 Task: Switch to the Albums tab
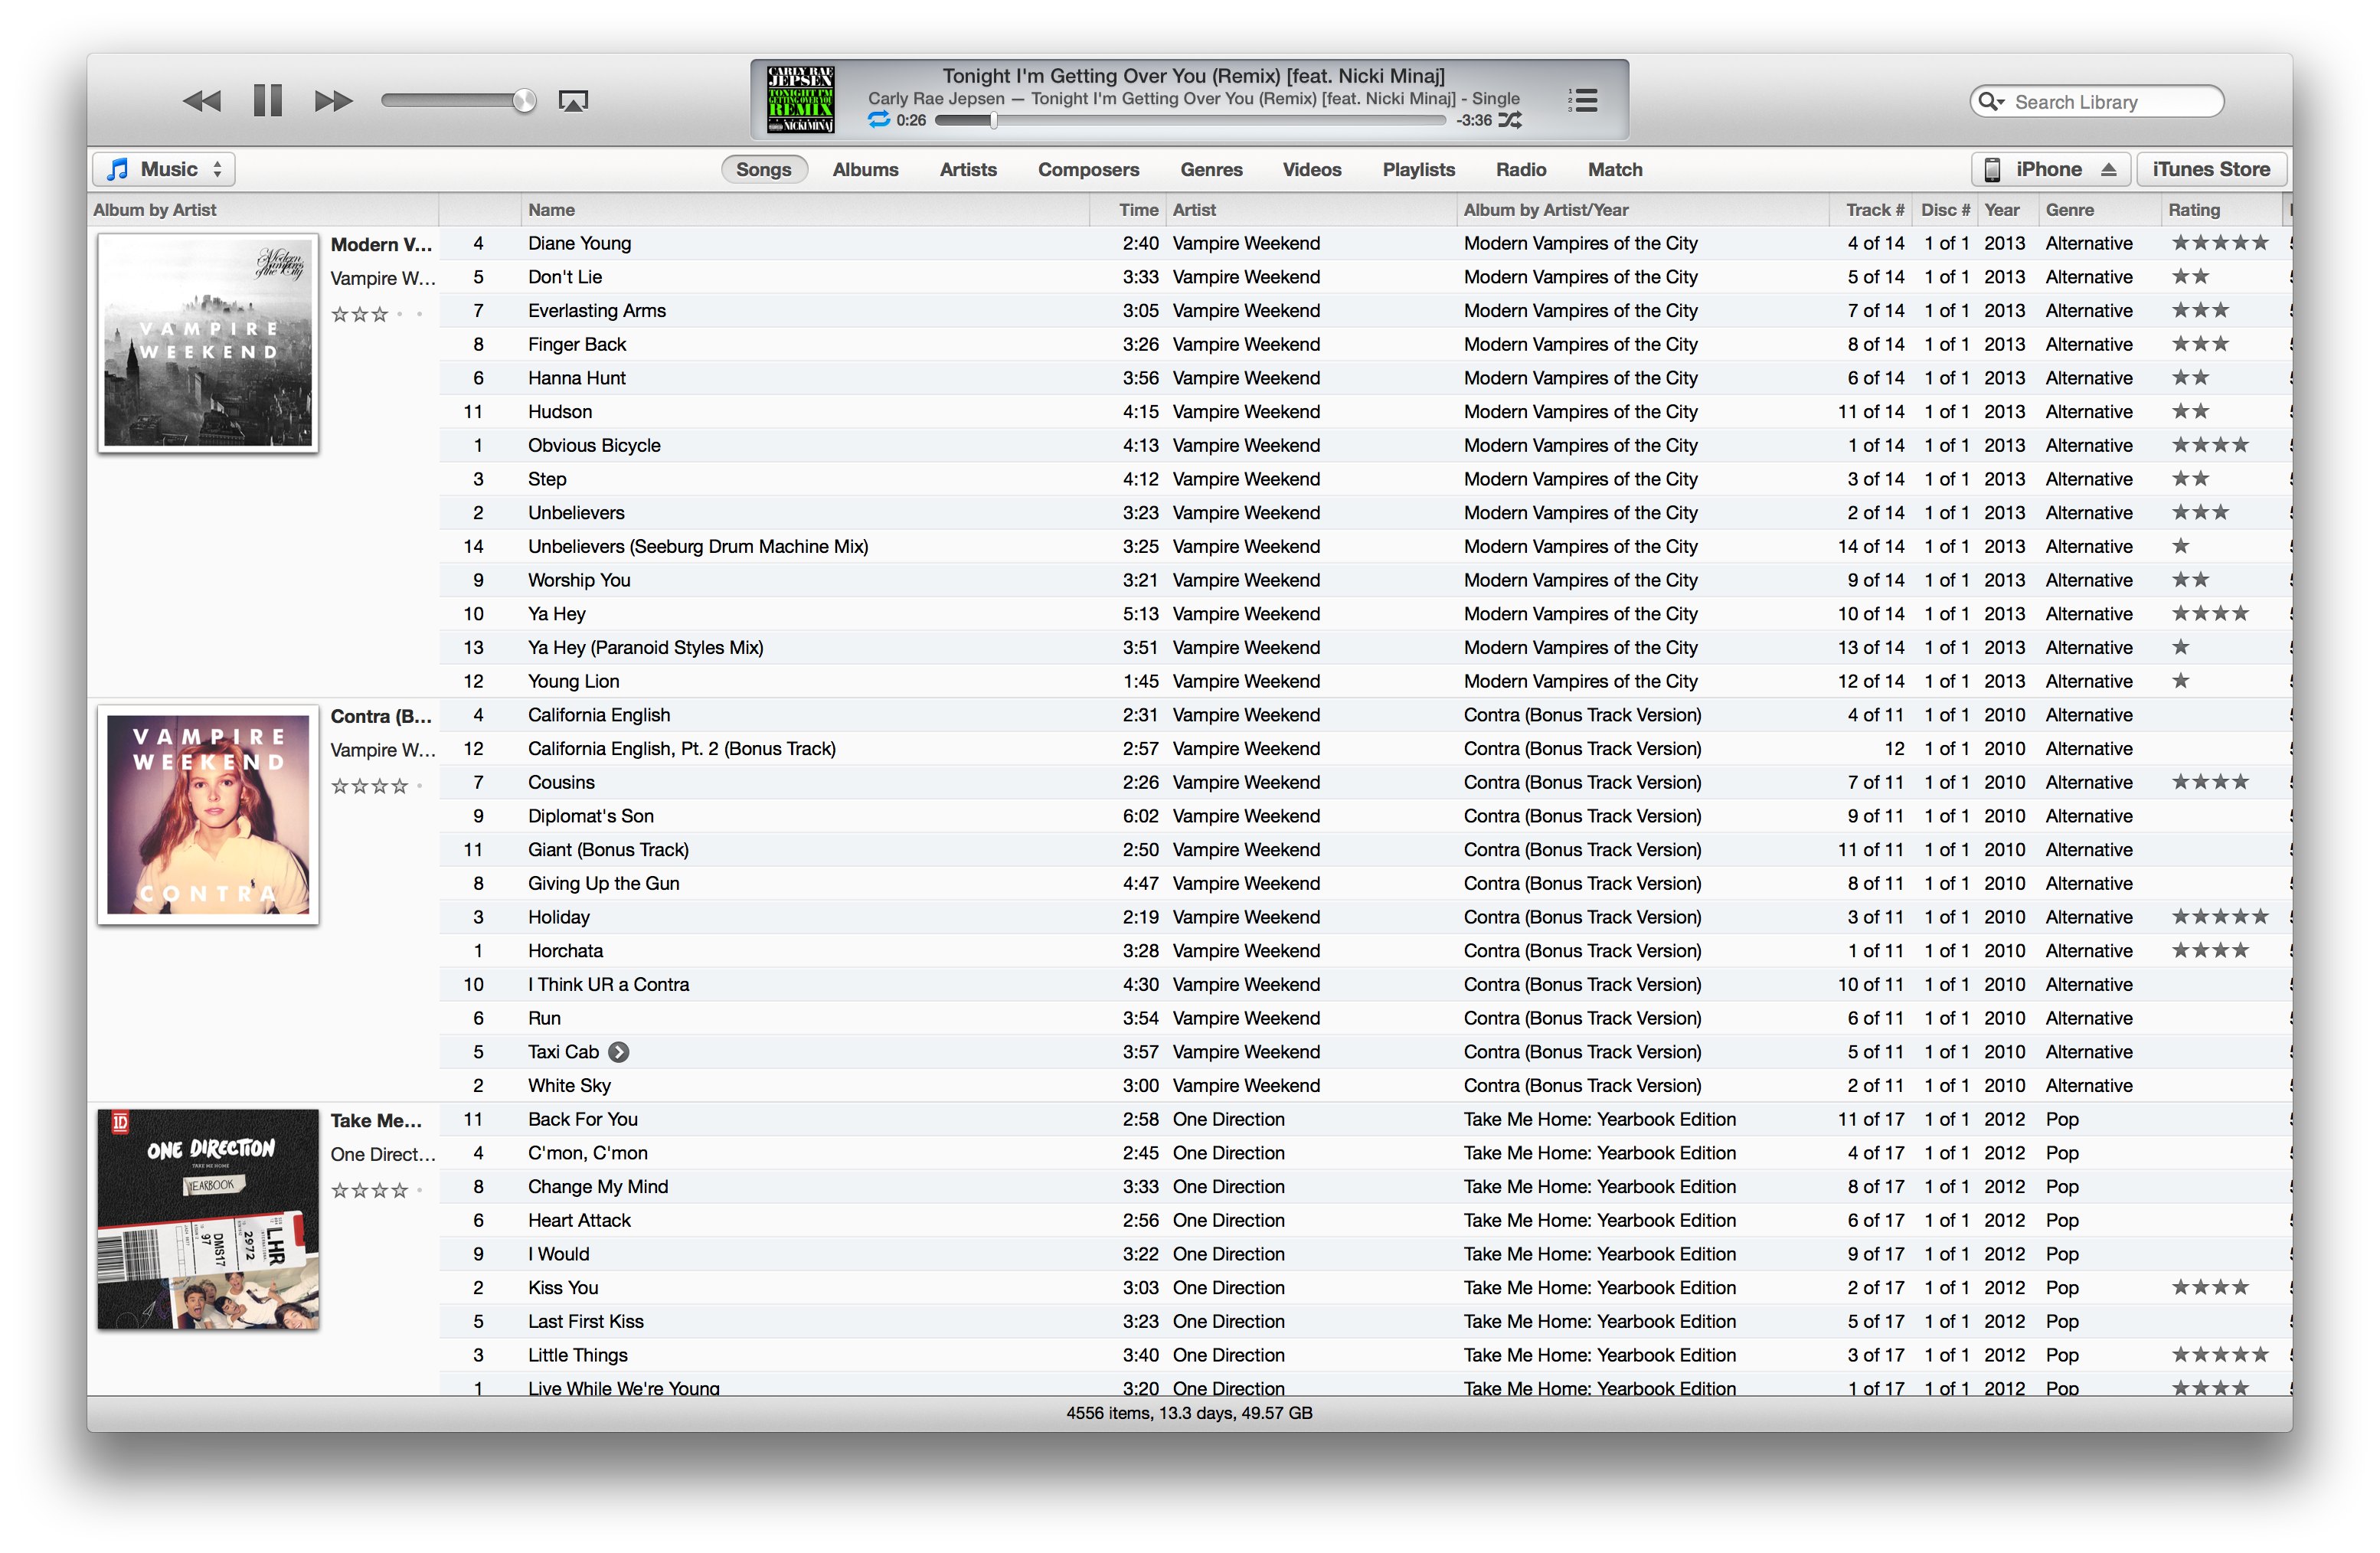(865, 170)
